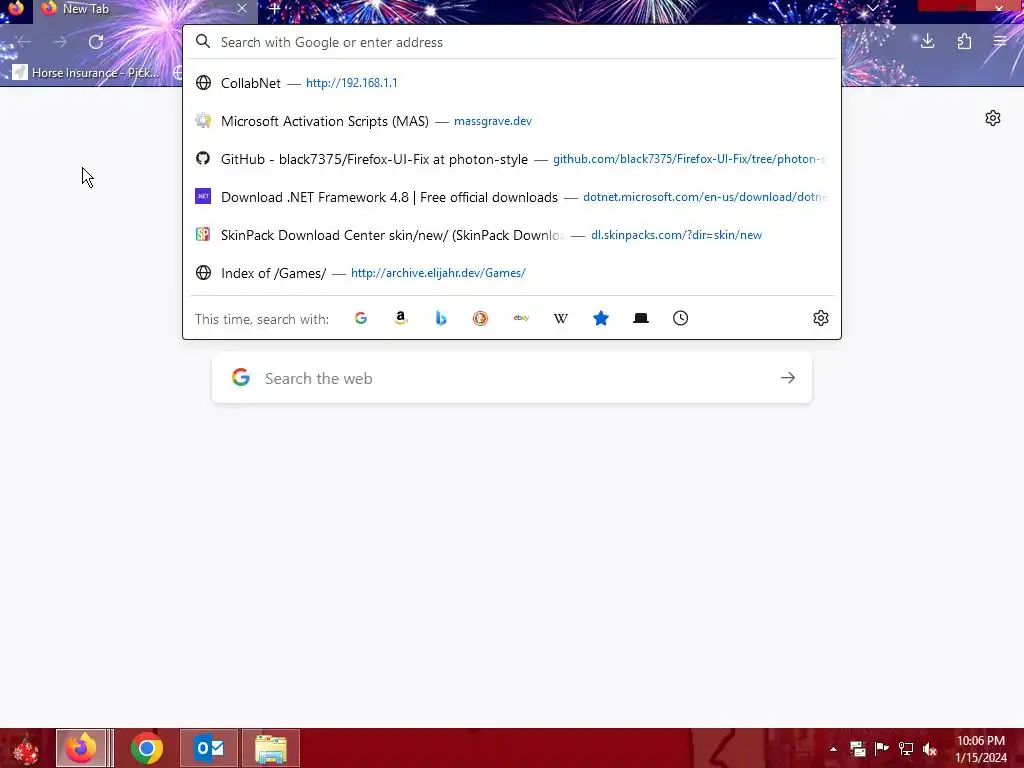Search with Amazon one-off search icon

point(401,318)
